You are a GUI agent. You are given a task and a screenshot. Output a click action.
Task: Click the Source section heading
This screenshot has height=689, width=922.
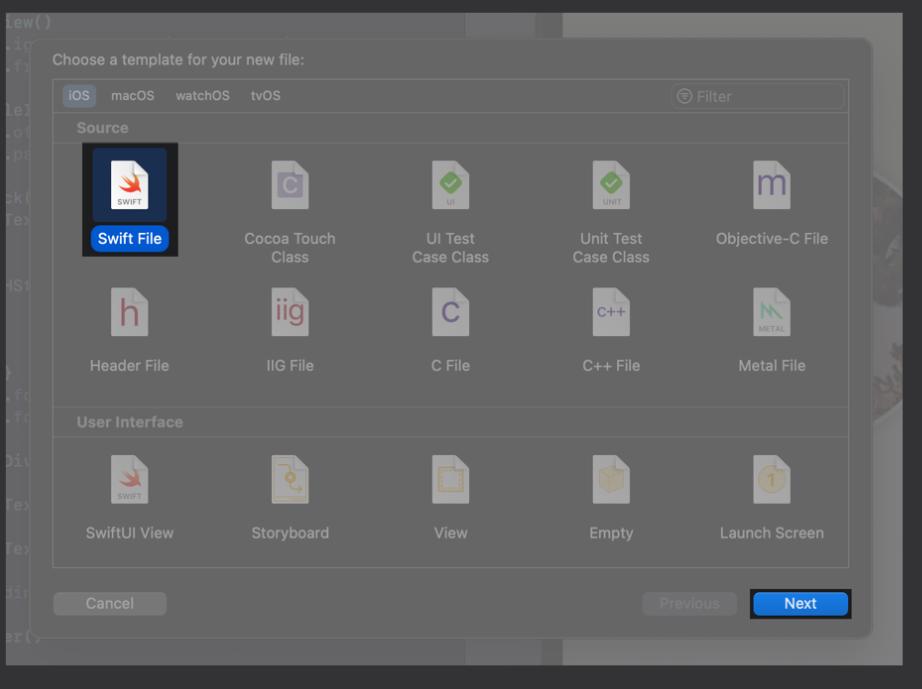(x=102, y=128)
